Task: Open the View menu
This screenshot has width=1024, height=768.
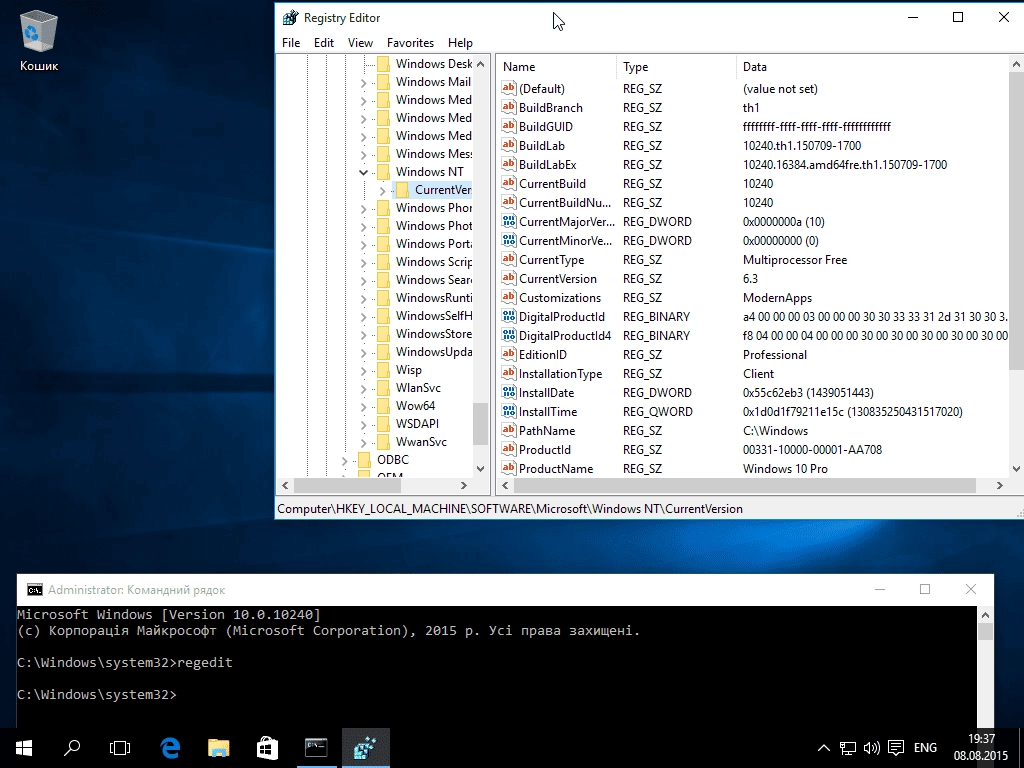Action: (x=360, y=42)
